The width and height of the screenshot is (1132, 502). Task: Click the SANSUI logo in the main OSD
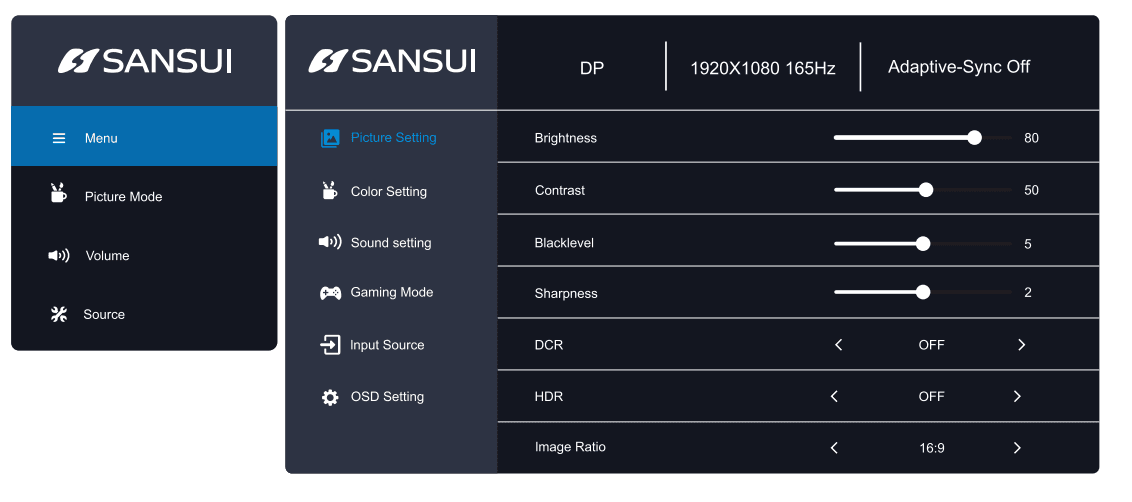tap(392, 61)
